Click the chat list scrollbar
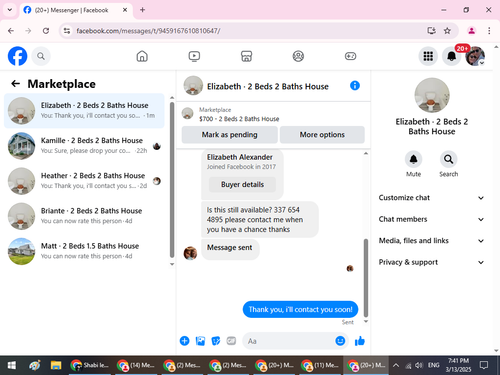The width and height of the screenshot is (500, 375). coord(172,180)
